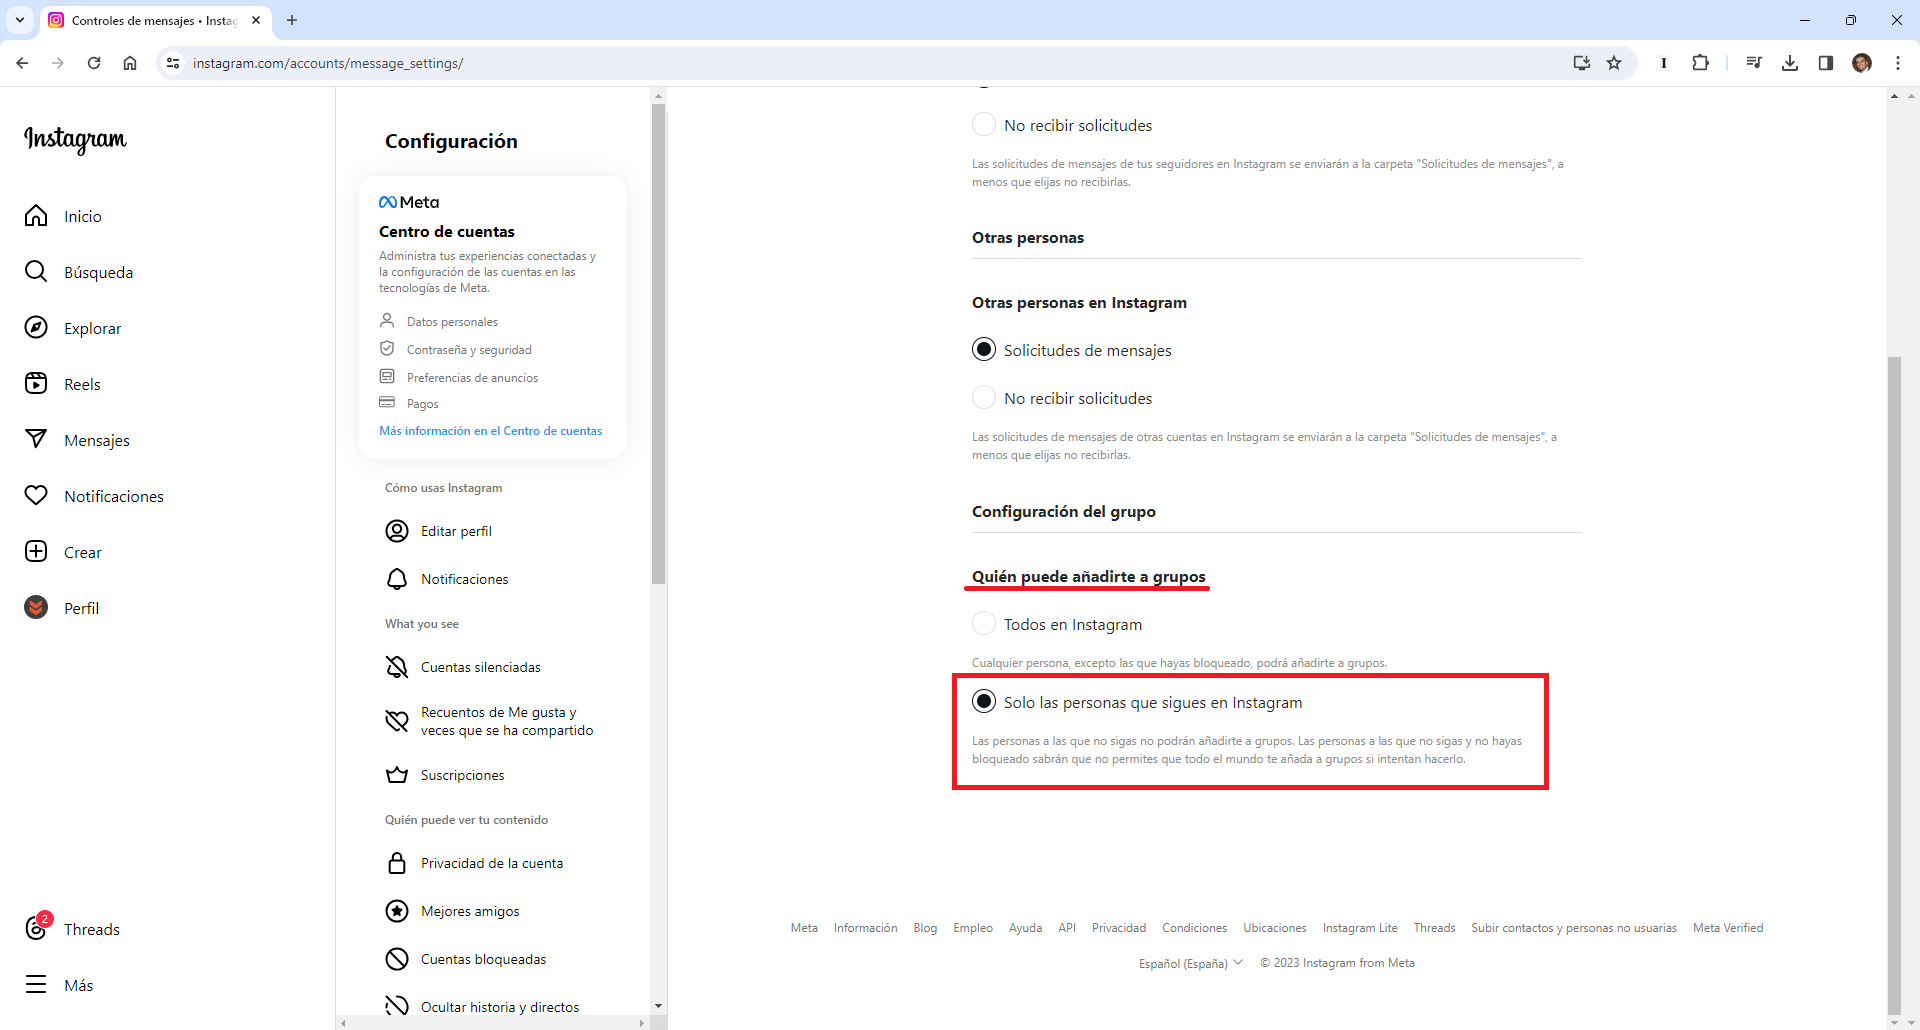Click the Blog footer link

tap(925, 928)
